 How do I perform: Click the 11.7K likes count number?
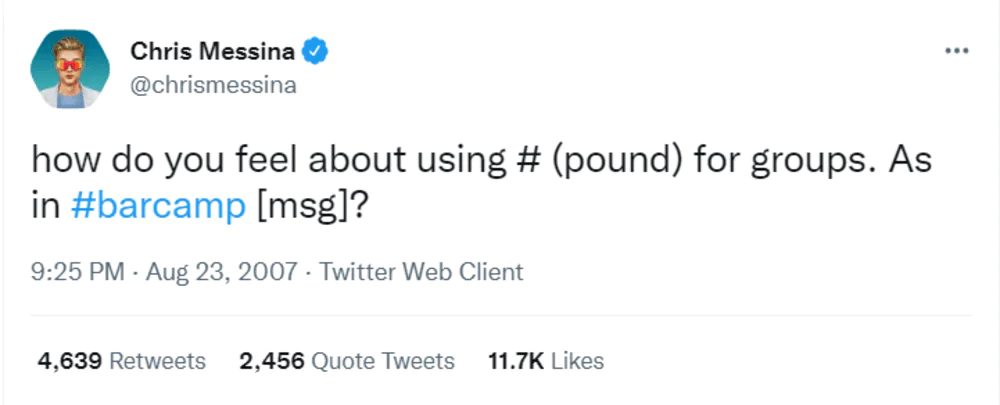(516, 361)
